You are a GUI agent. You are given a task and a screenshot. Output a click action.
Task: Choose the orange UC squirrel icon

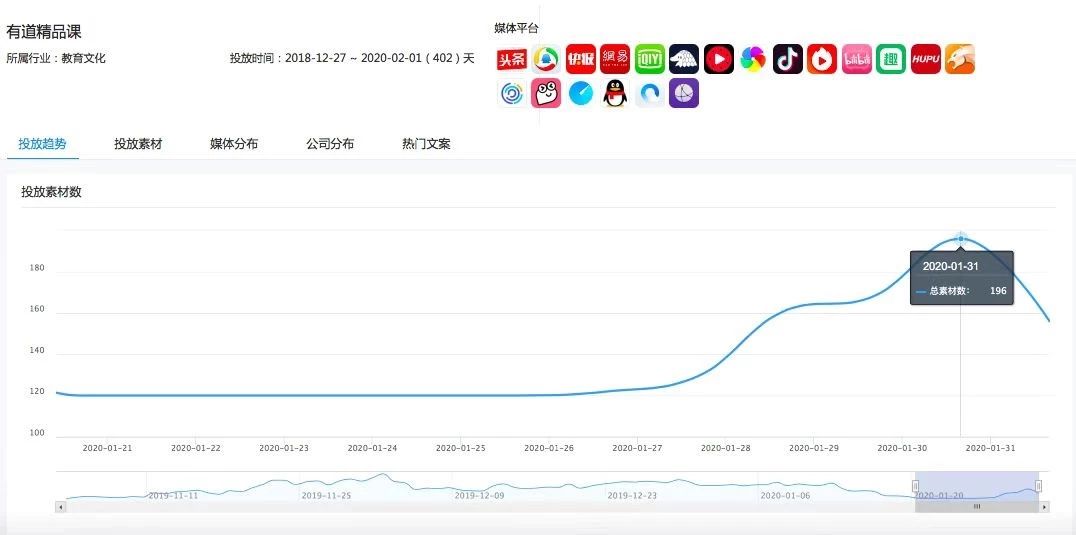pos(960,60)
